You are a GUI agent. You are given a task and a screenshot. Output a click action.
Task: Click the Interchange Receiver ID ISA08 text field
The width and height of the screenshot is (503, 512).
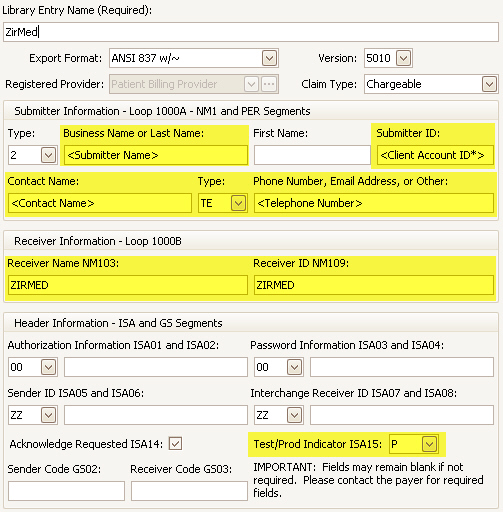402,415
